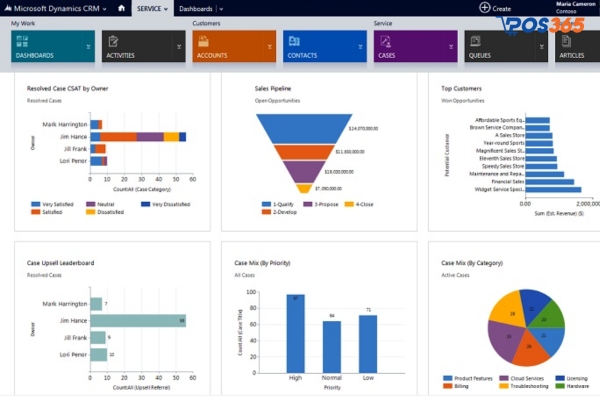Expand the Activities tile chevron
The height and width of the screenshot is (400, 600).
pyautogui.click(x=178, y=46)
